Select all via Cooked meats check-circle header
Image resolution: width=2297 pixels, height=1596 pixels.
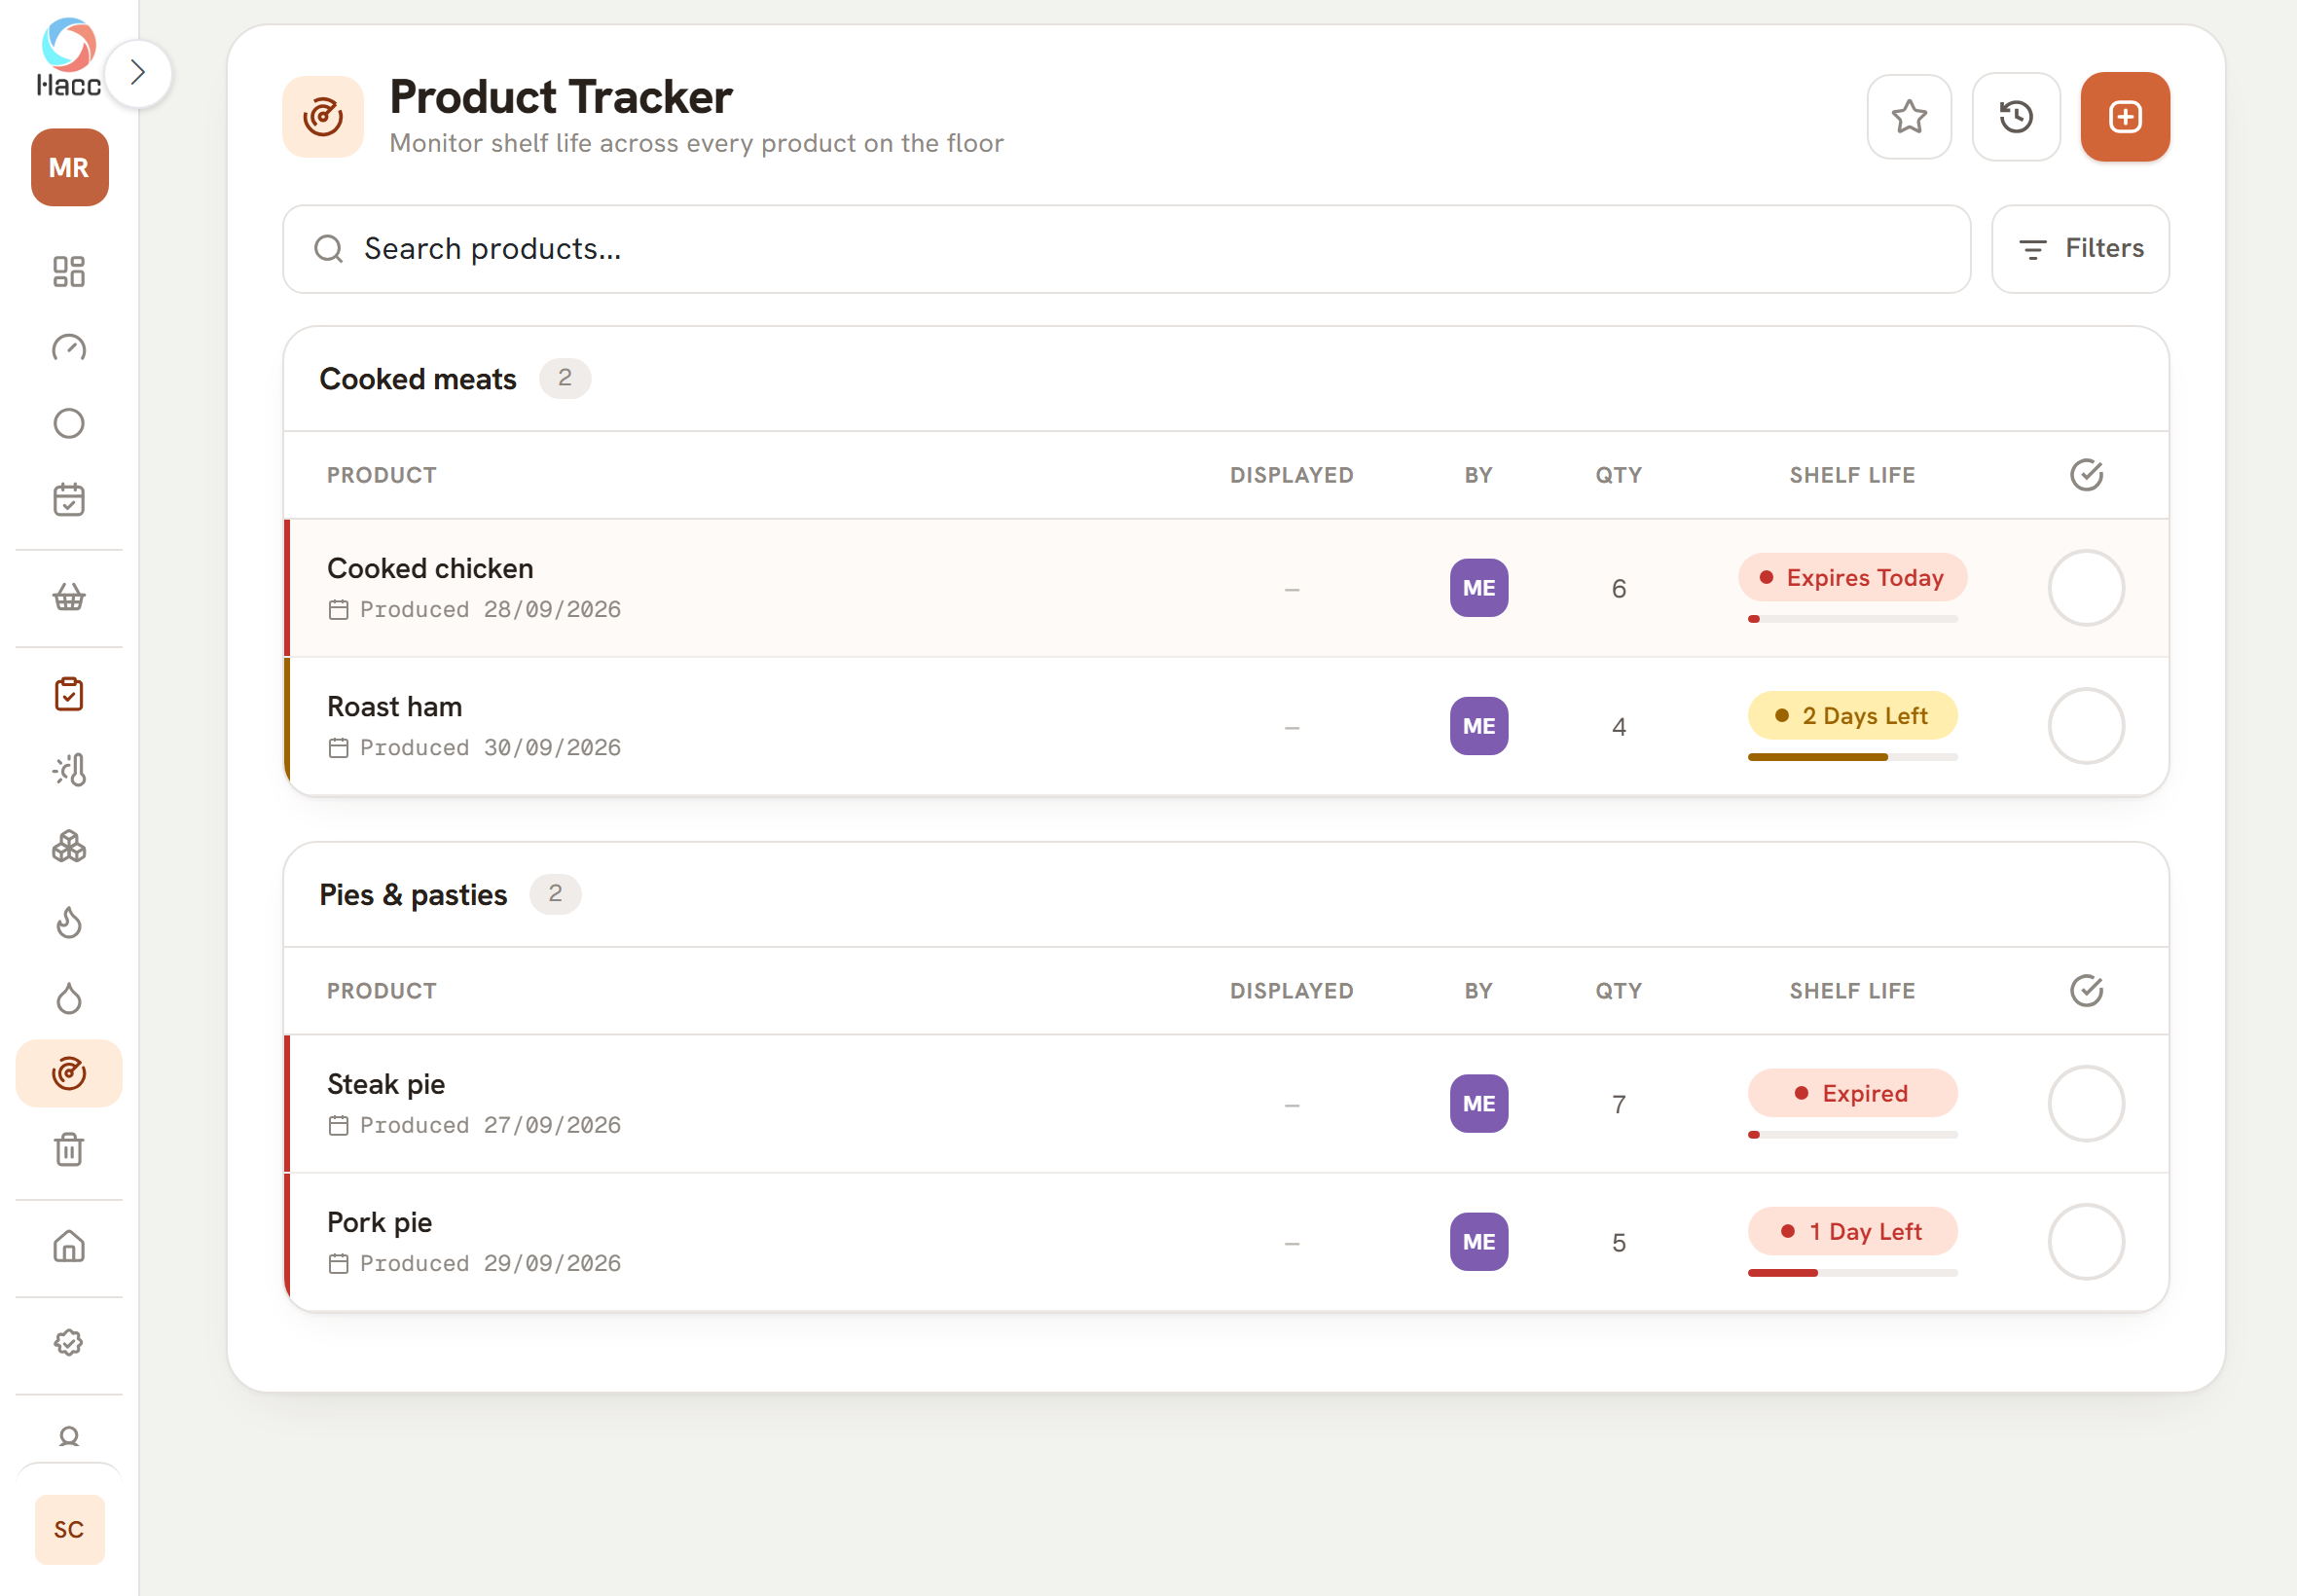[2086, 475]
